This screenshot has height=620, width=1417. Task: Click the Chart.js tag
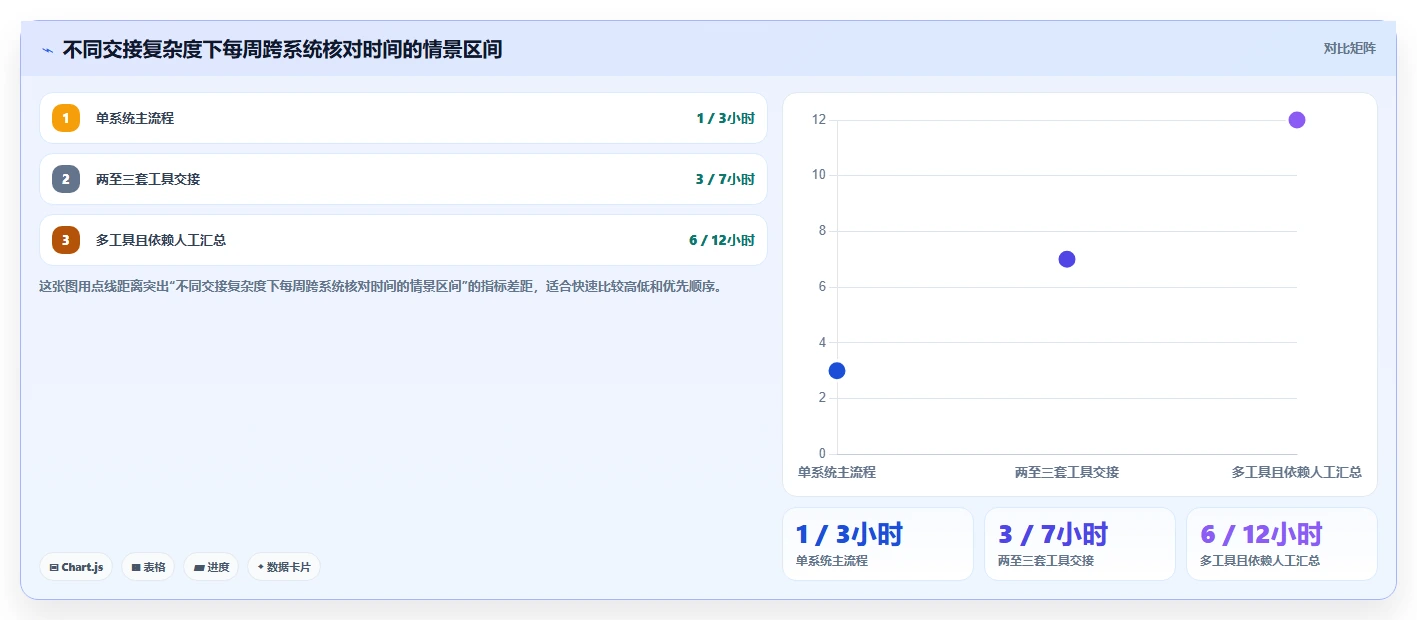[x=76, y=567]
